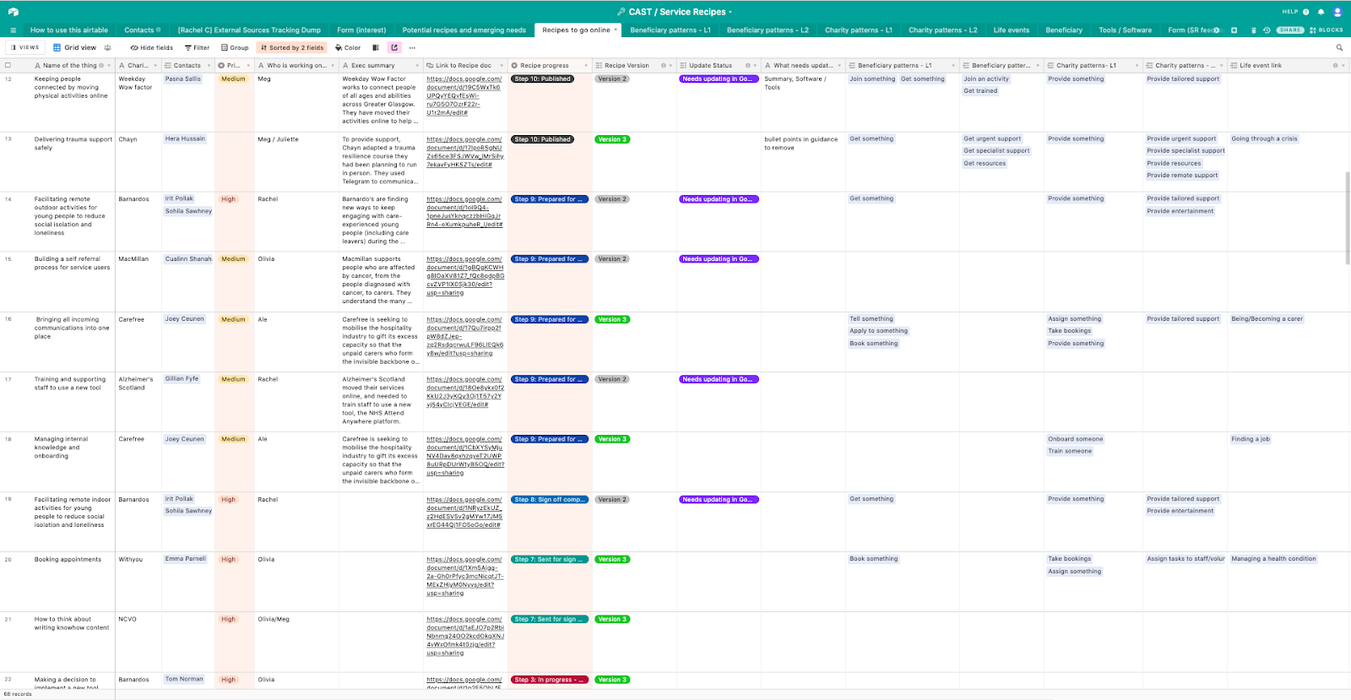Open Update Status column dropdown arrow
1351x700 pixels.
pos(755,65)
